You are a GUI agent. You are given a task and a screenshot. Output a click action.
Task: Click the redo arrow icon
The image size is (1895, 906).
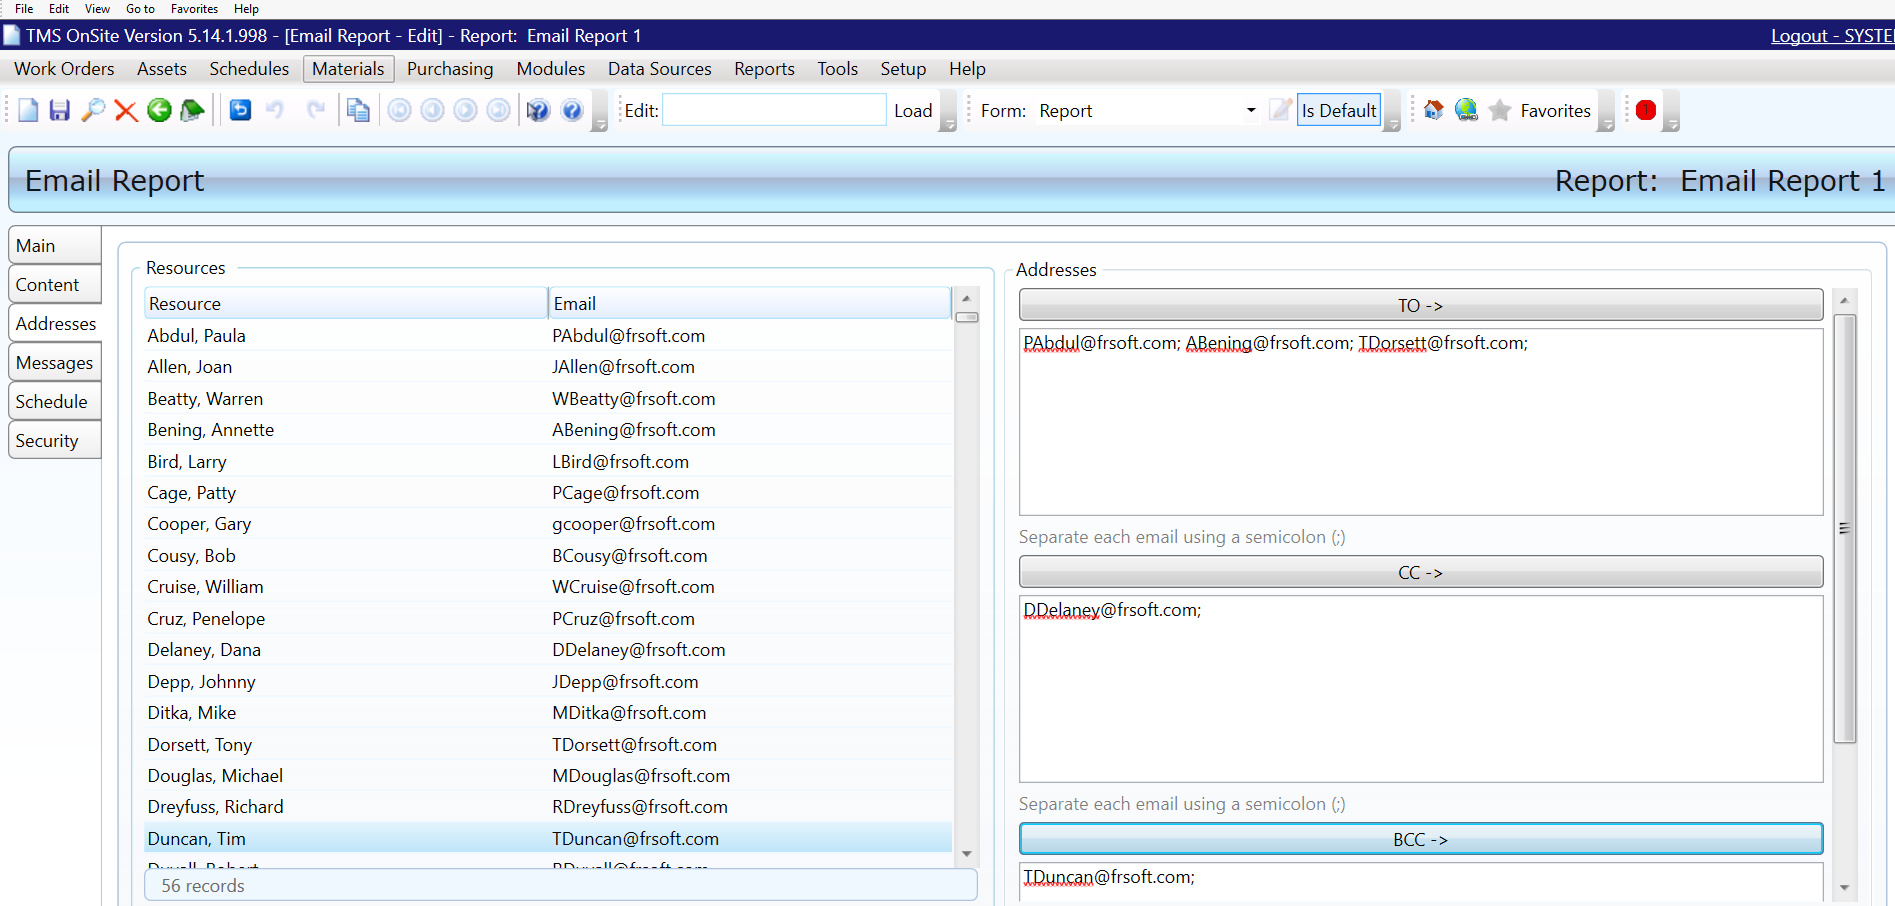tap(315, 110)
